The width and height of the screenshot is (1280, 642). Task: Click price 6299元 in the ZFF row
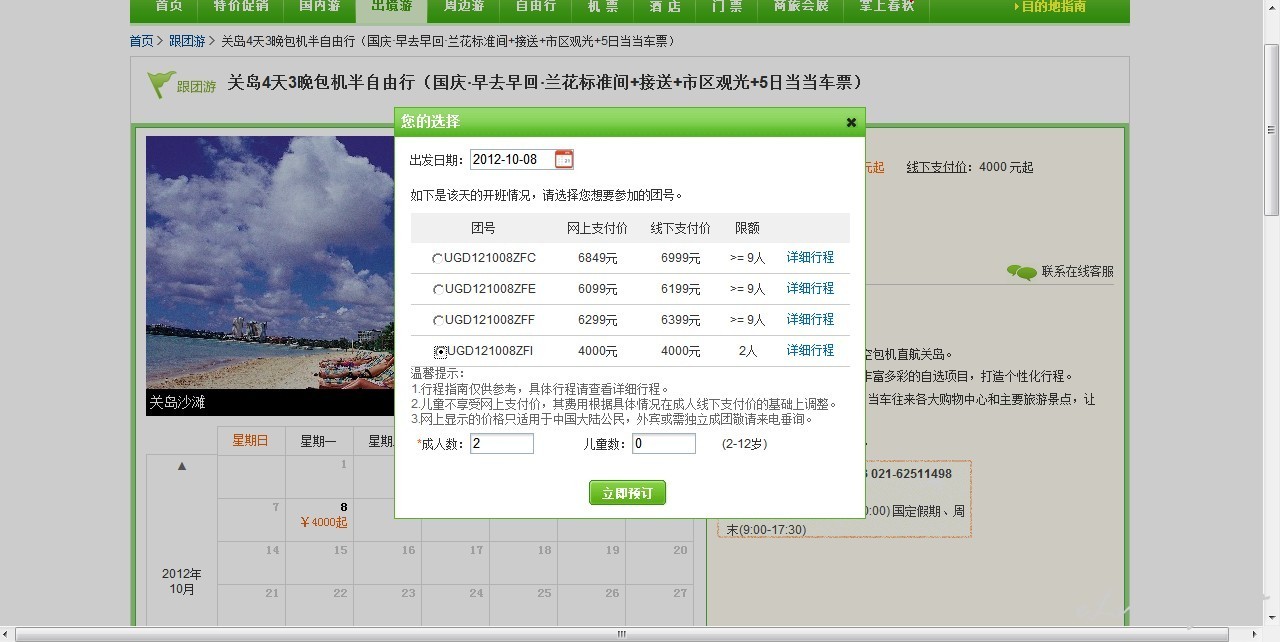[597, 320]
